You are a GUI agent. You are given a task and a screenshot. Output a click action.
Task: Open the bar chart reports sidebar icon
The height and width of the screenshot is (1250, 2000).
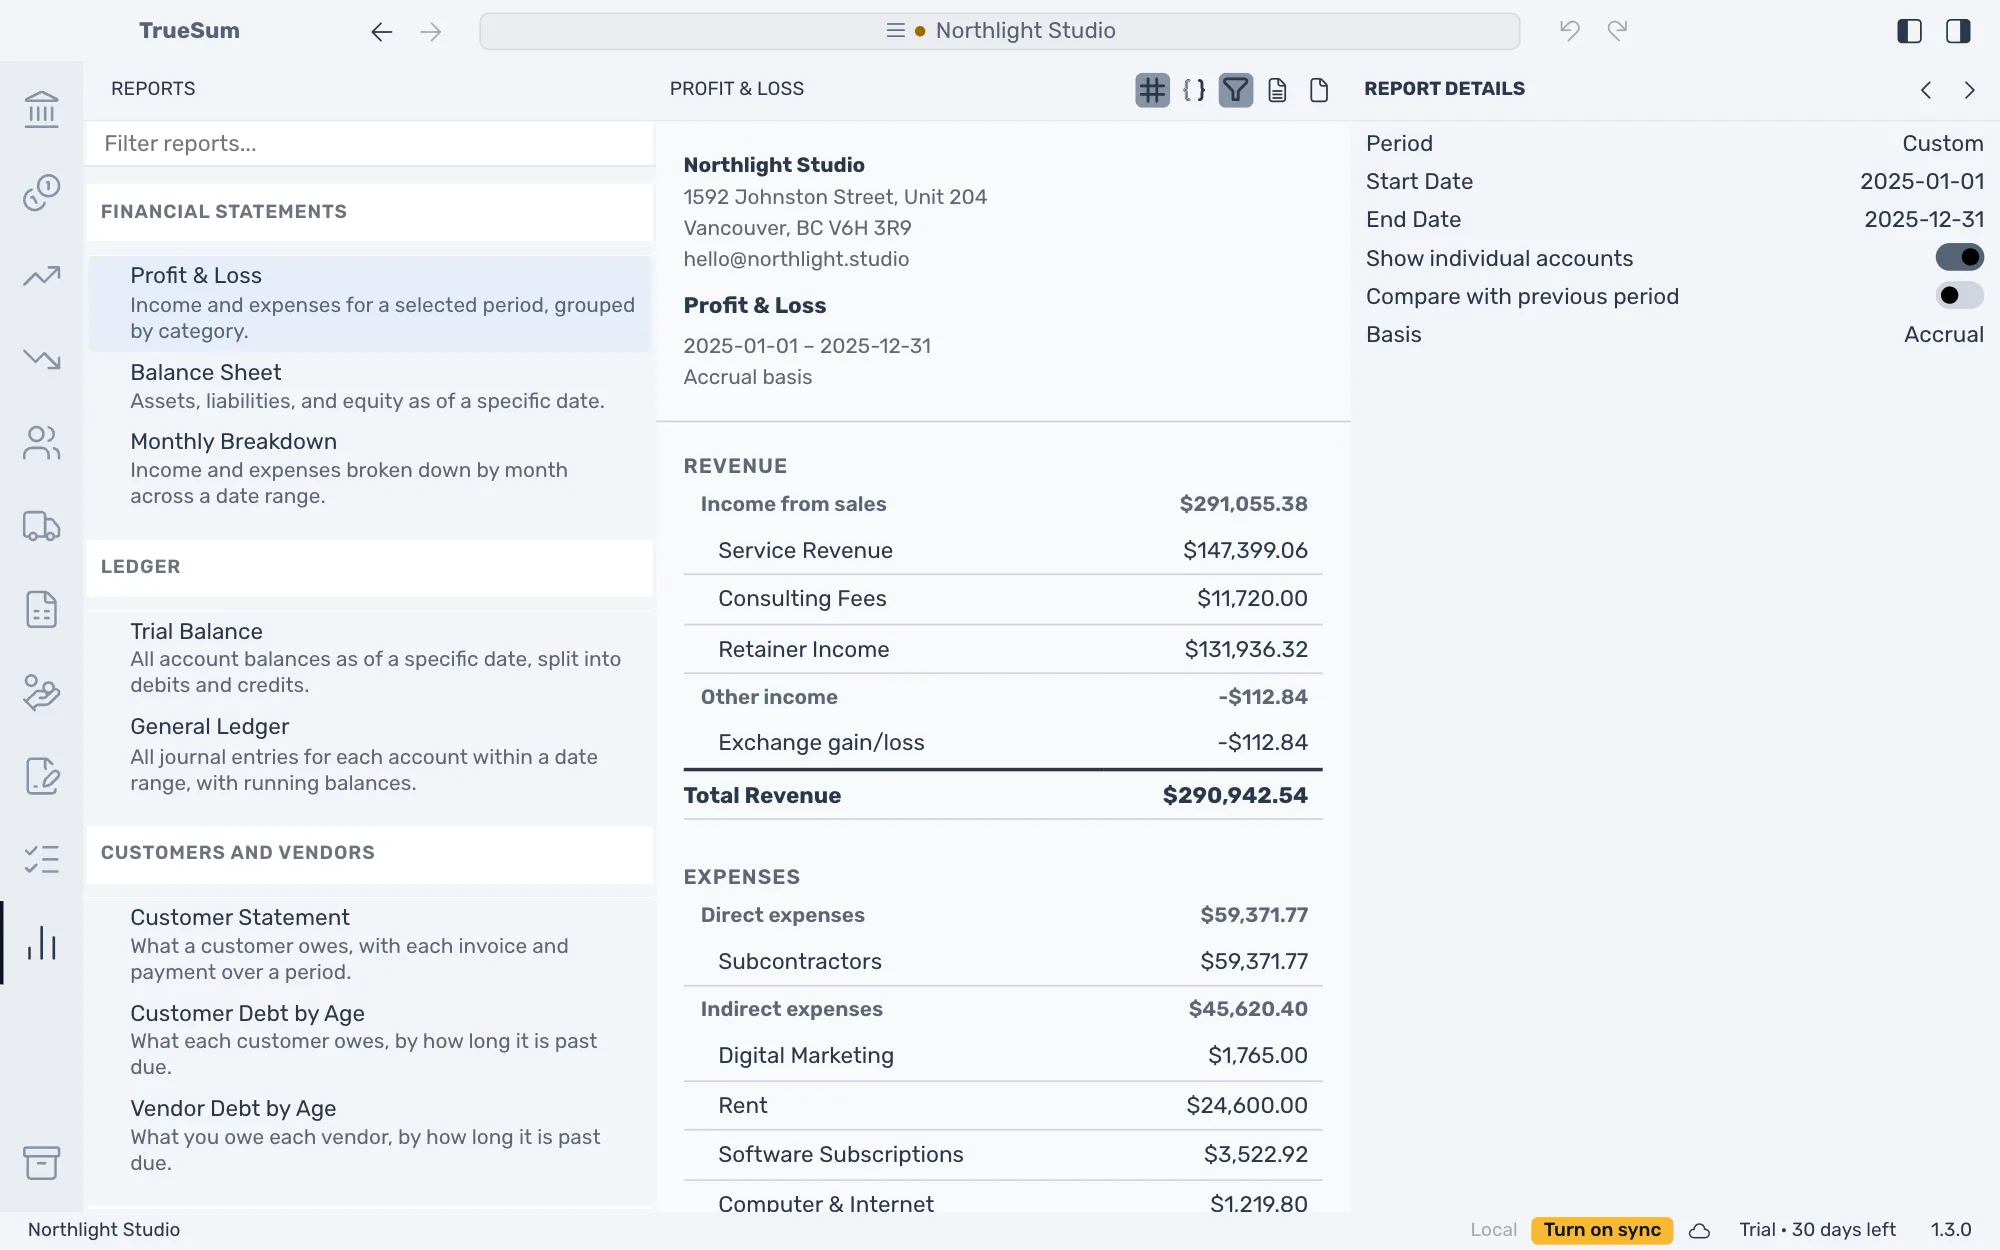point(41,942)
